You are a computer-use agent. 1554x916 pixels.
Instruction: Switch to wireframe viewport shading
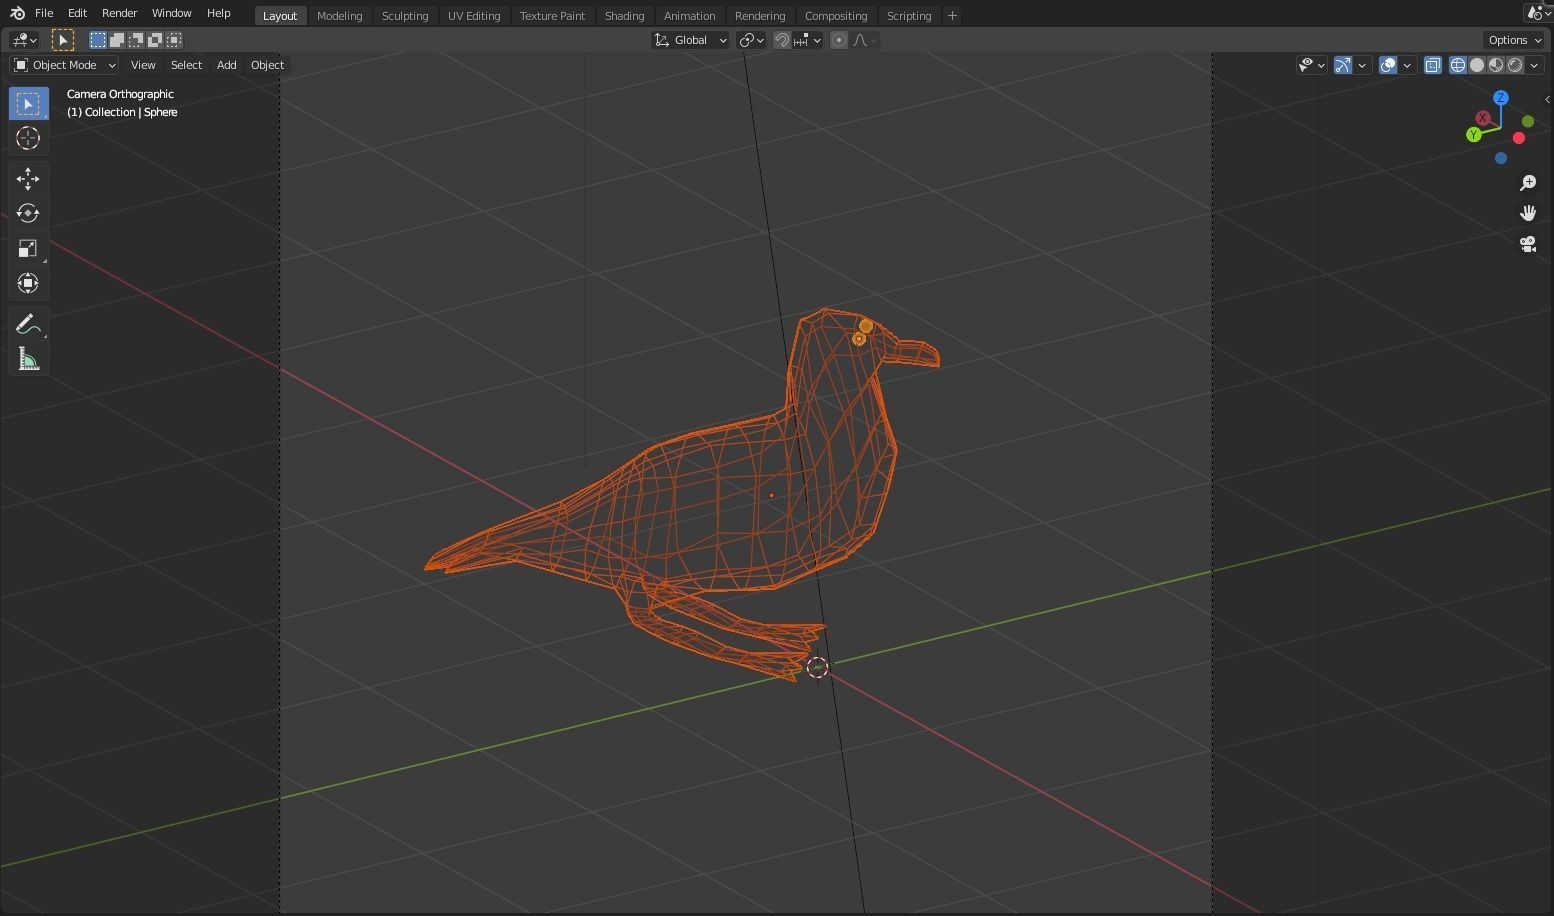pos(1458,65)
